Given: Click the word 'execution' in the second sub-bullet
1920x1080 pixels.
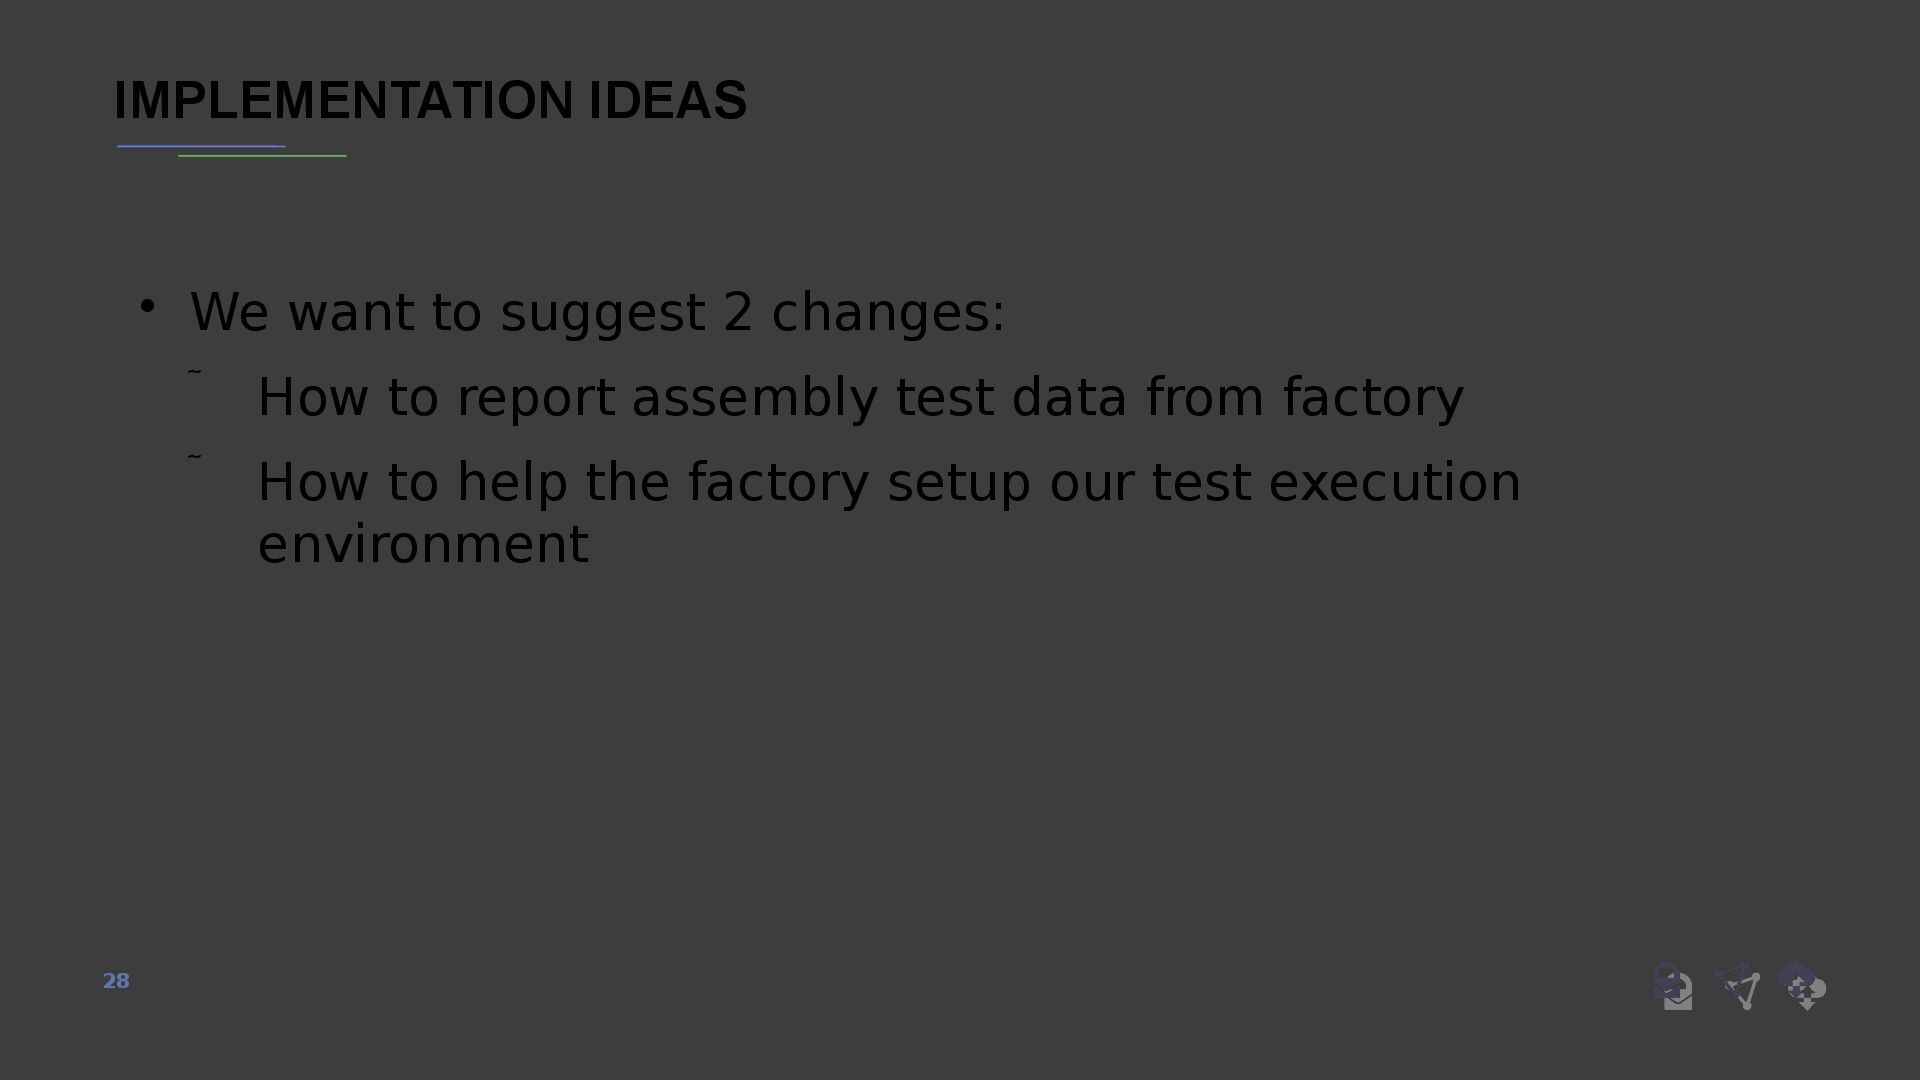Looking at the screenshot, I should [x=1395, y=482].
